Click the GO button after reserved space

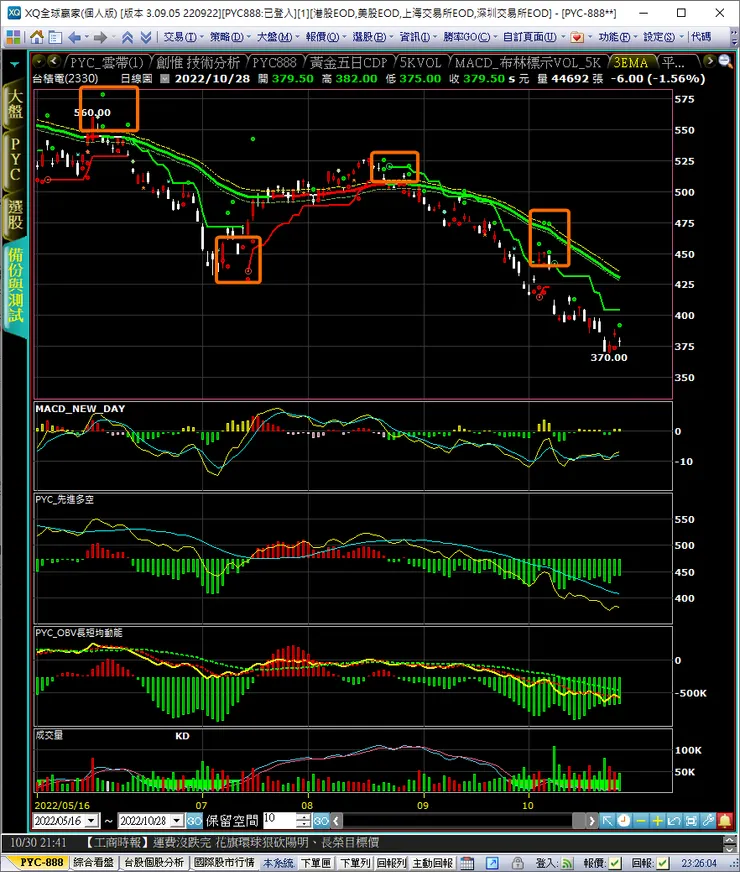[321, 820]
